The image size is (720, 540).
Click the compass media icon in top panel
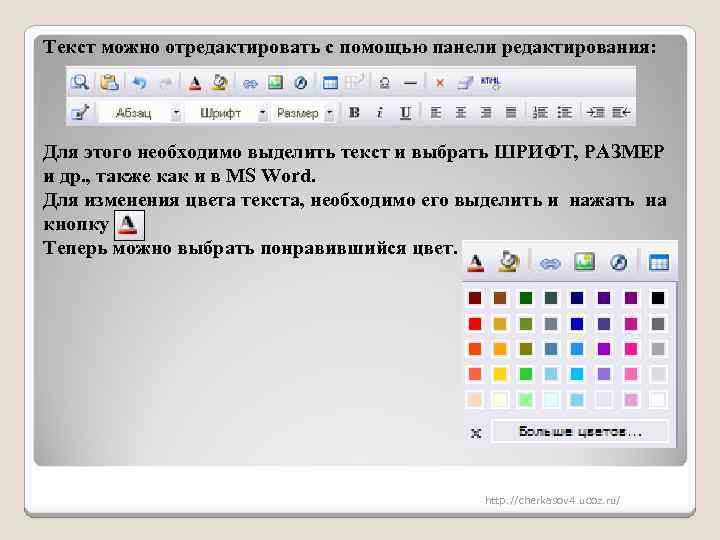tap(300, 83)
